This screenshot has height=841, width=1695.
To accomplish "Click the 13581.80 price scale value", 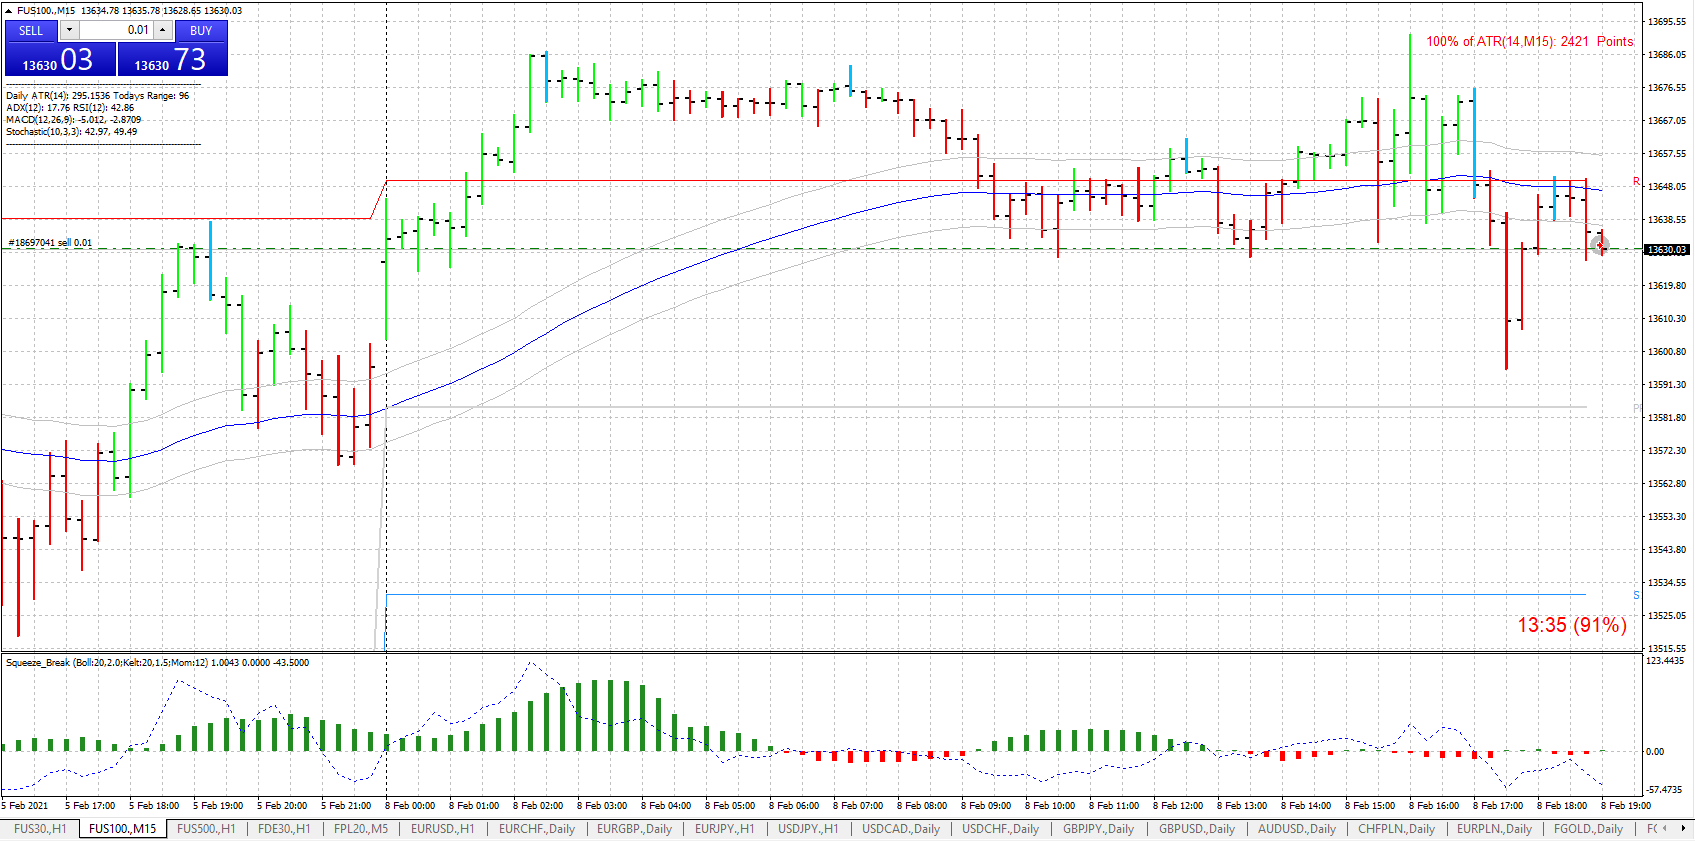I will click(x=1667, y=418).
